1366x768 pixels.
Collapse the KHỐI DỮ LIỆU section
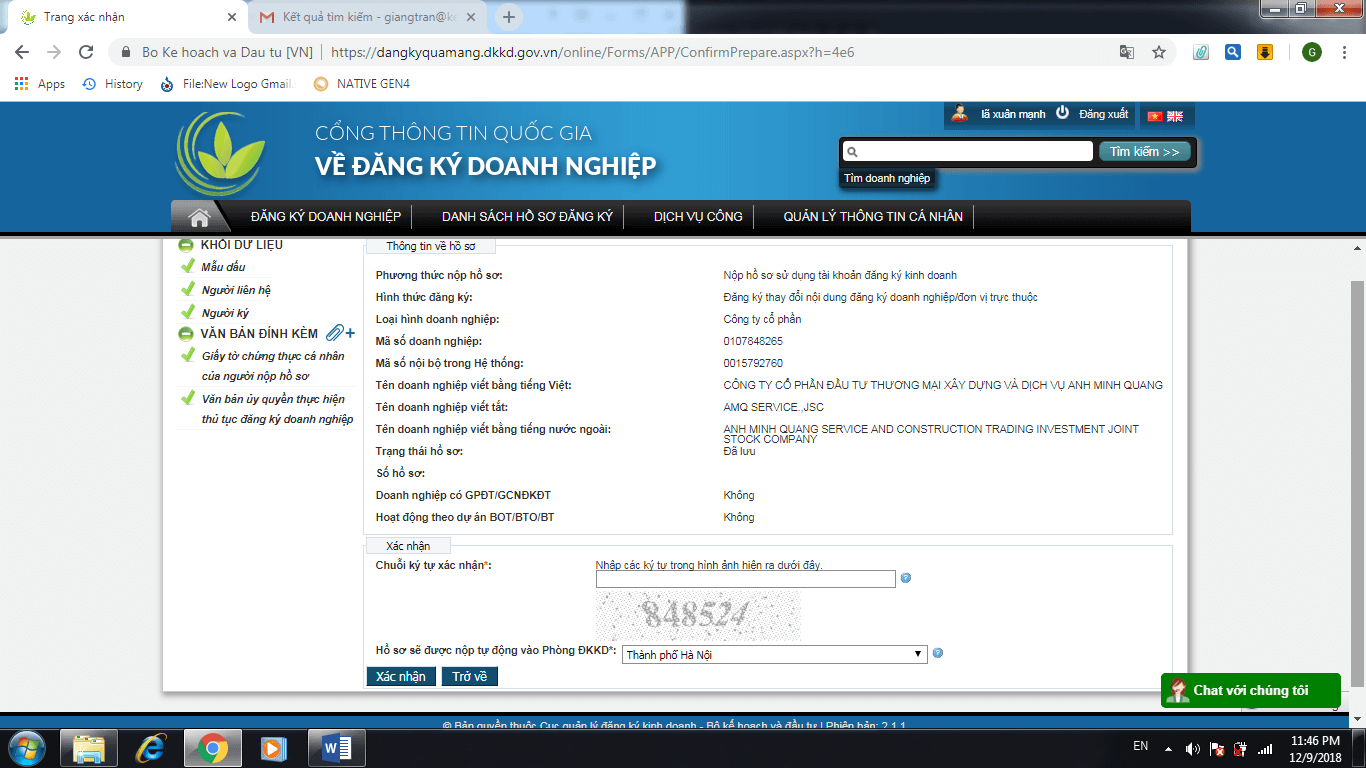186,245
